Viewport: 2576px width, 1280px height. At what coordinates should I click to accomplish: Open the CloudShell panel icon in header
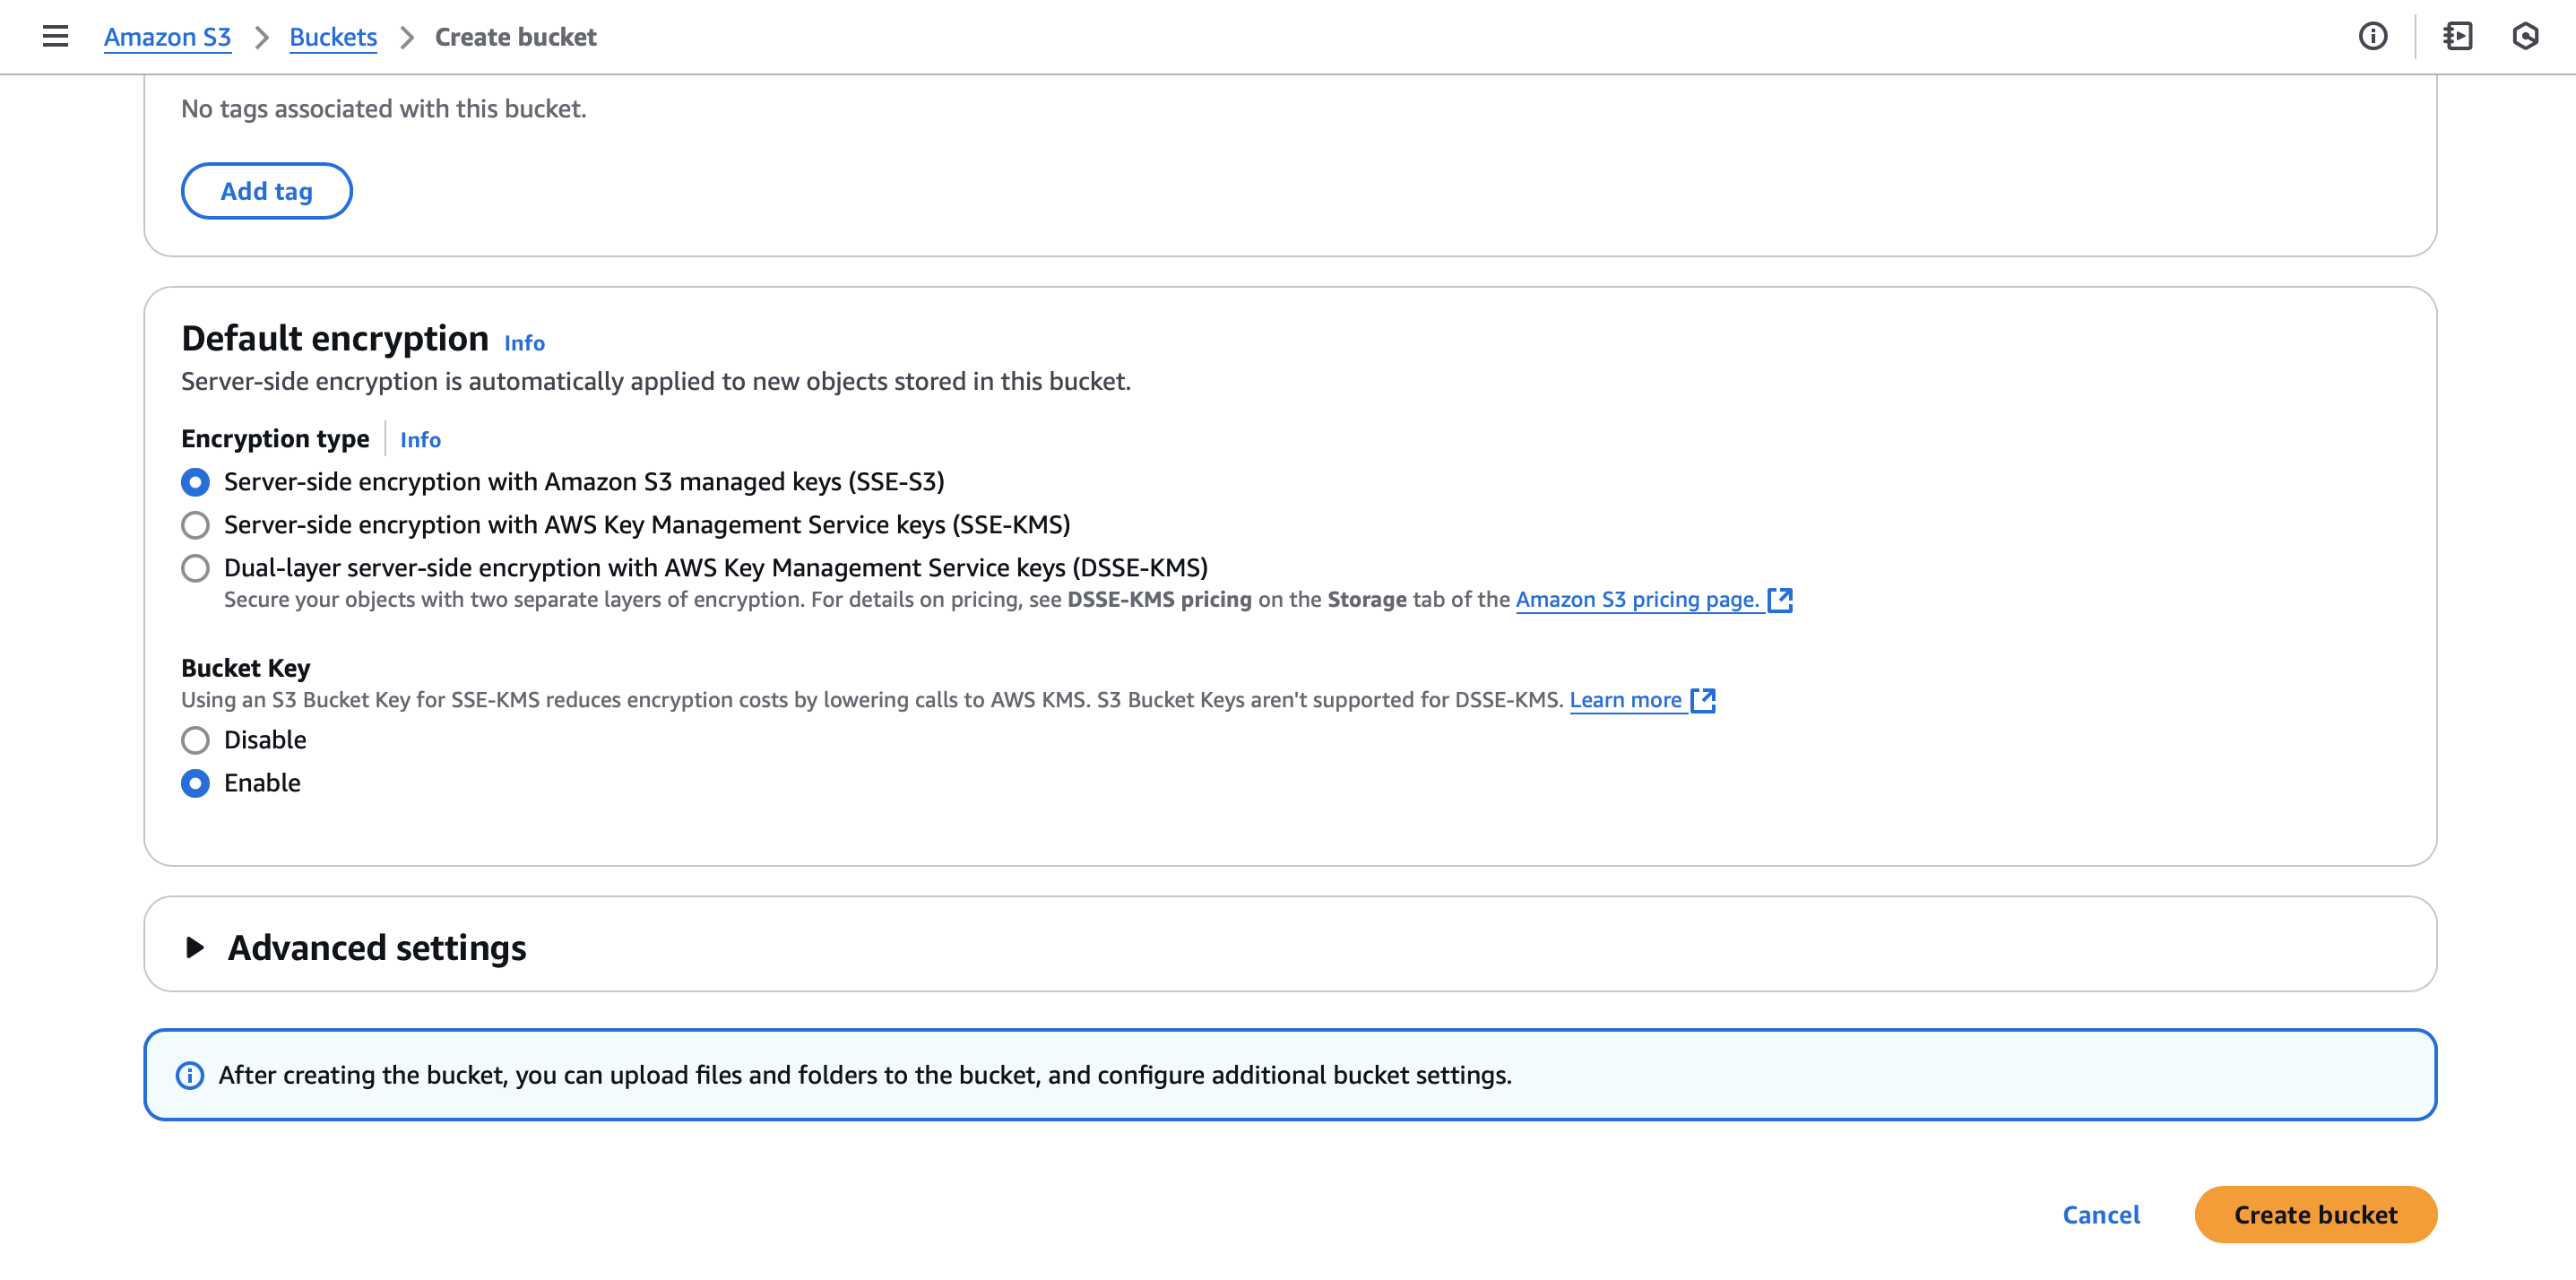[2458, 37]
